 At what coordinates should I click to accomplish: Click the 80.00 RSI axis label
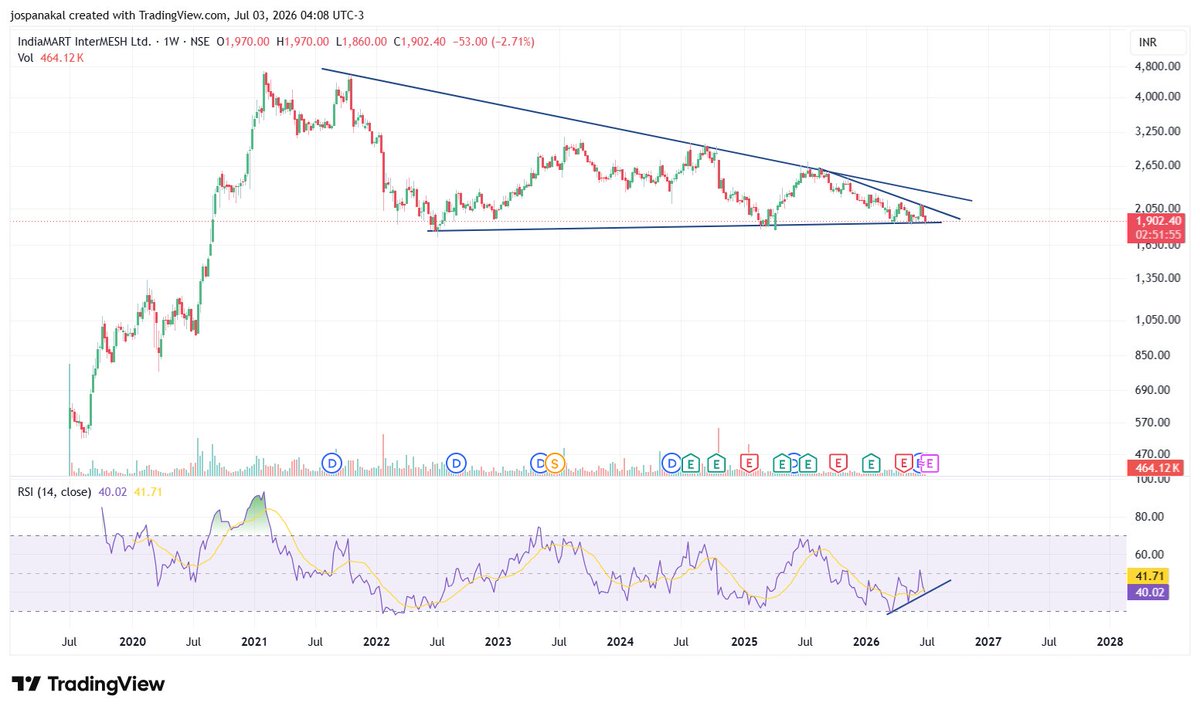1149,517
